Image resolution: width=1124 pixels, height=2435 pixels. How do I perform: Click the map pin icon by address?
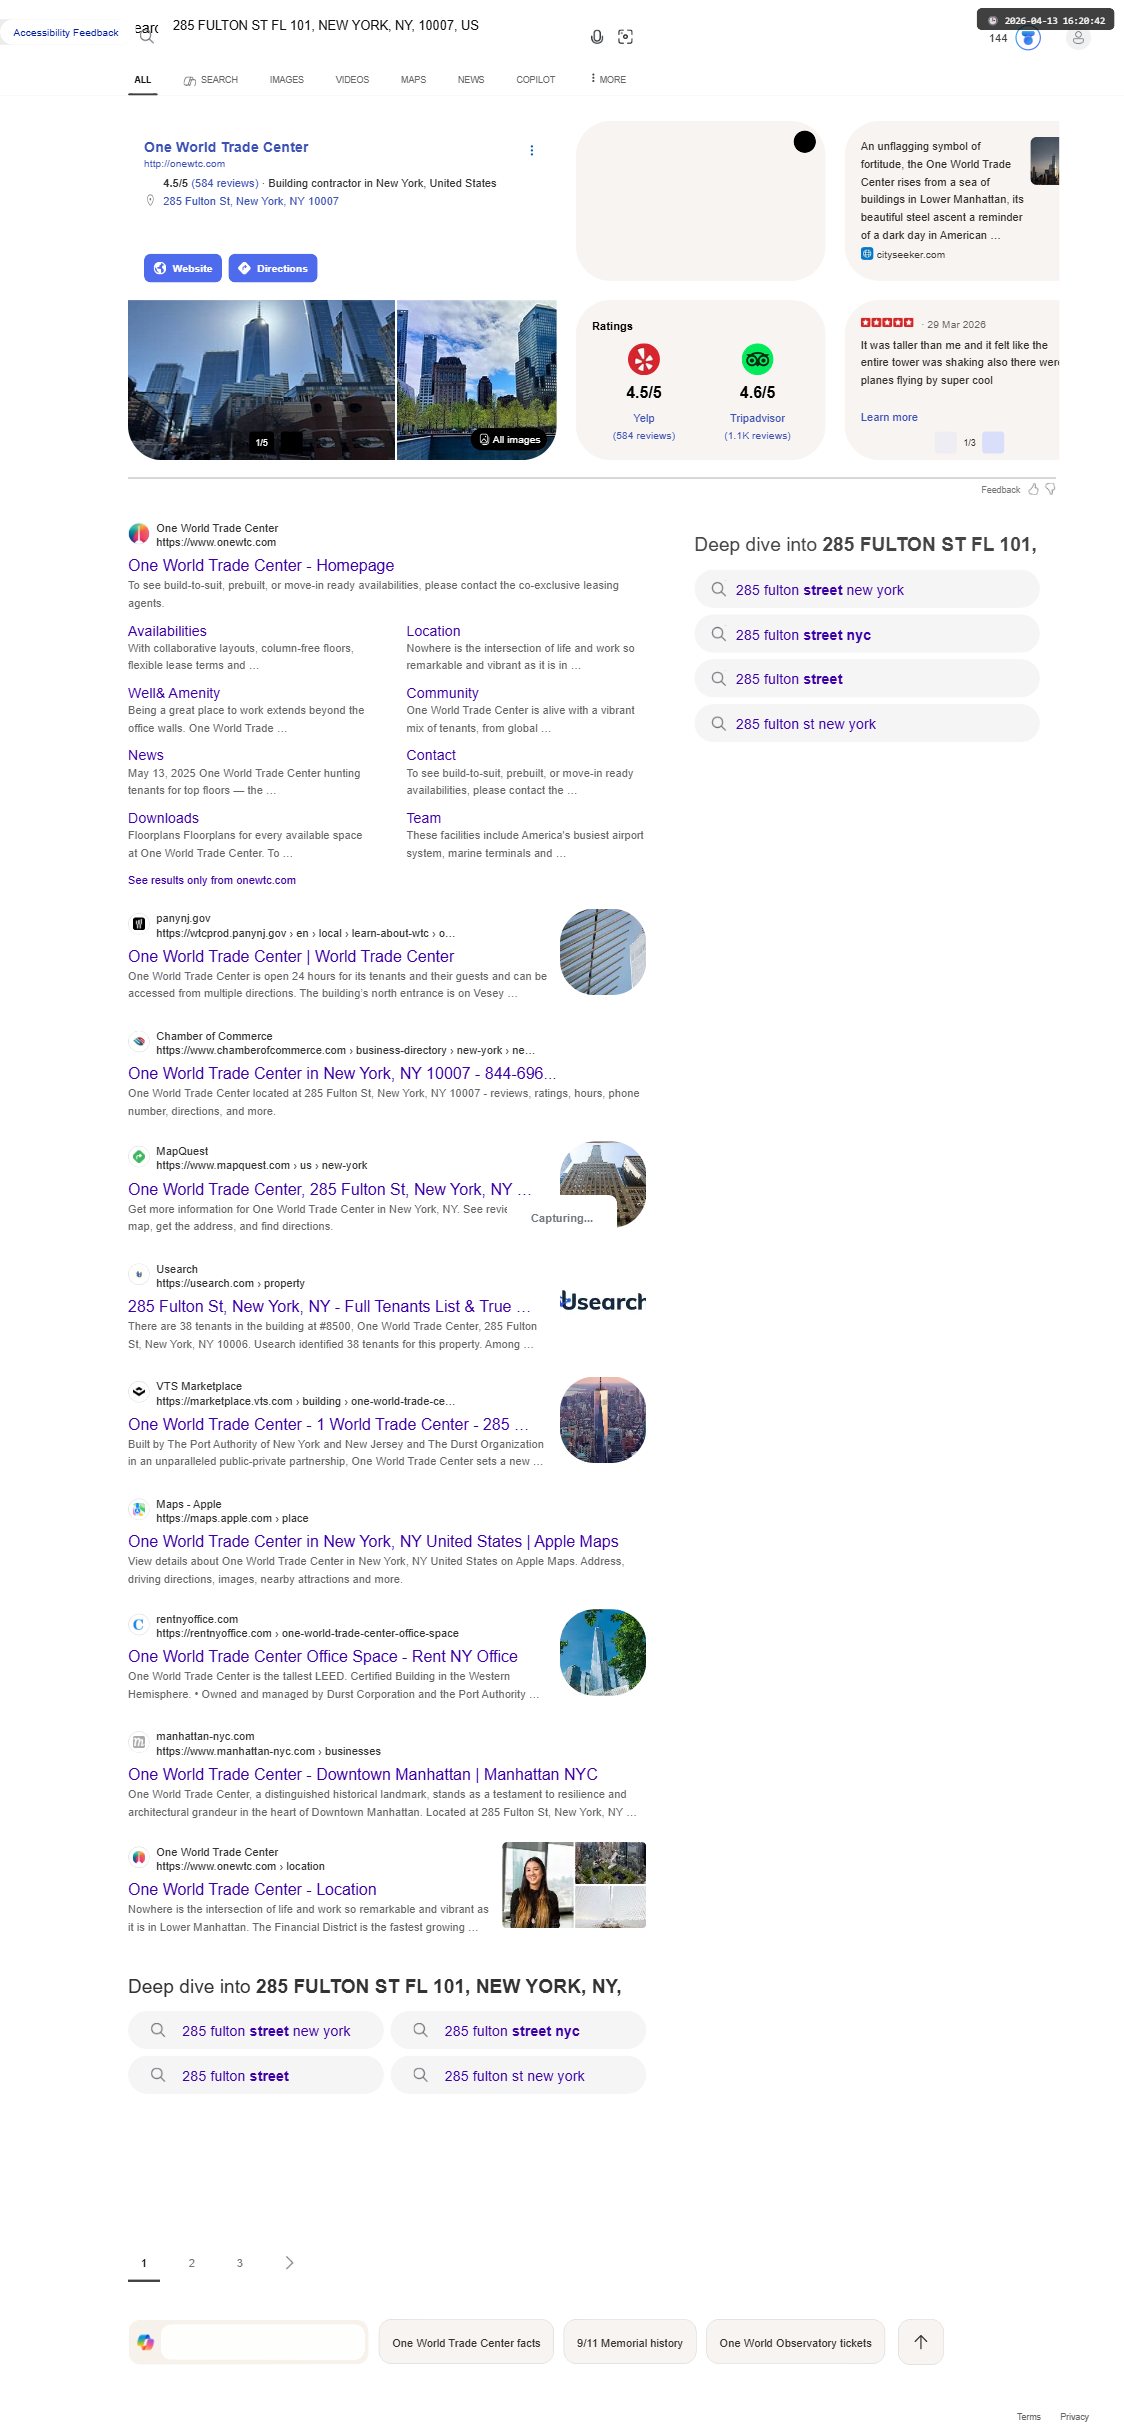(151, 201)
